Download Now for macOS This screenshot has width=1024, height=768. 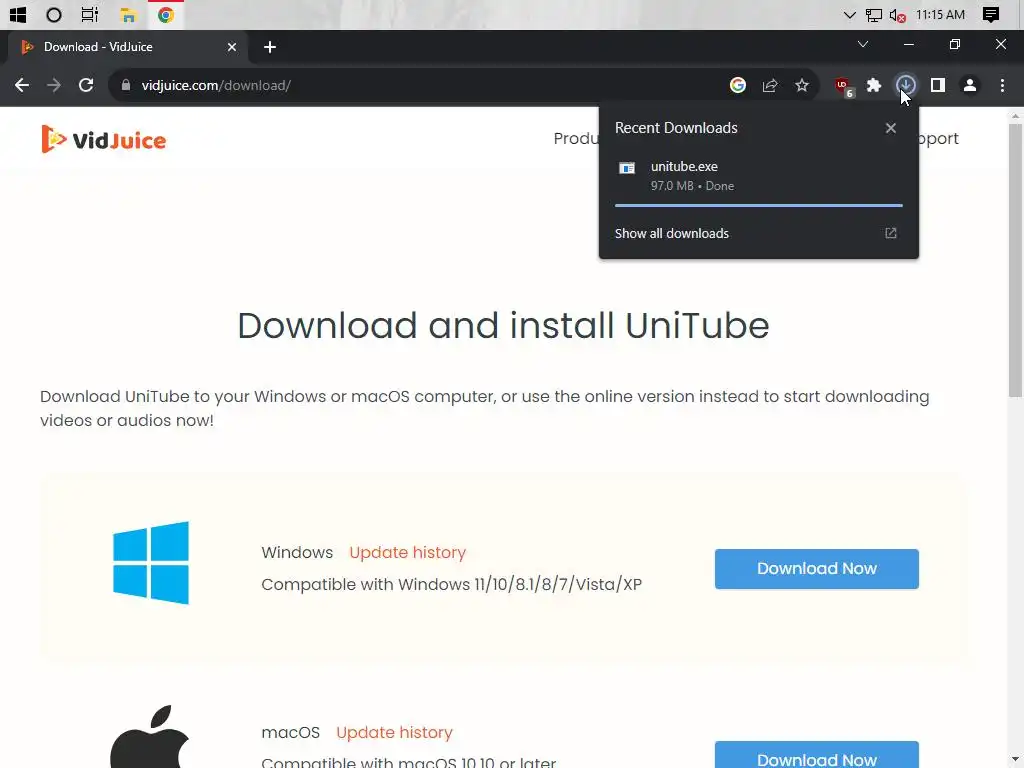(816, 756)
